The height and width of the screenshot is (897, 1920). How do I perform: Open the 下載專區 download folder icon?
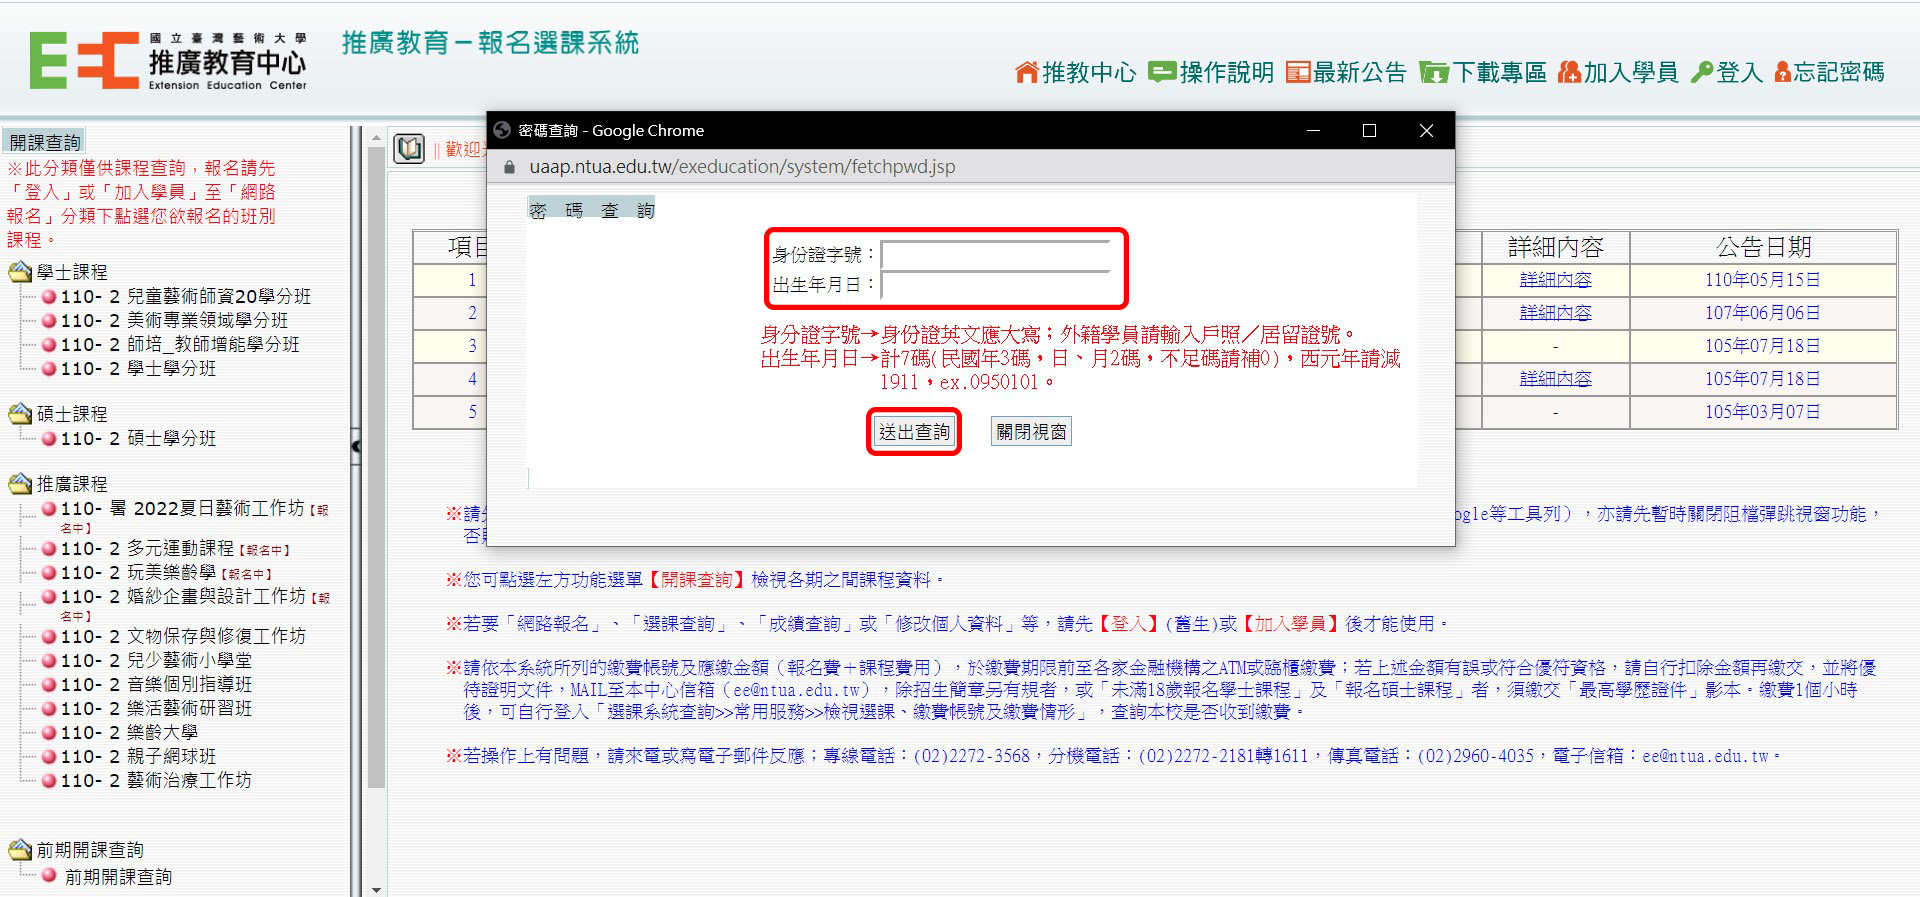point(1434,72)
